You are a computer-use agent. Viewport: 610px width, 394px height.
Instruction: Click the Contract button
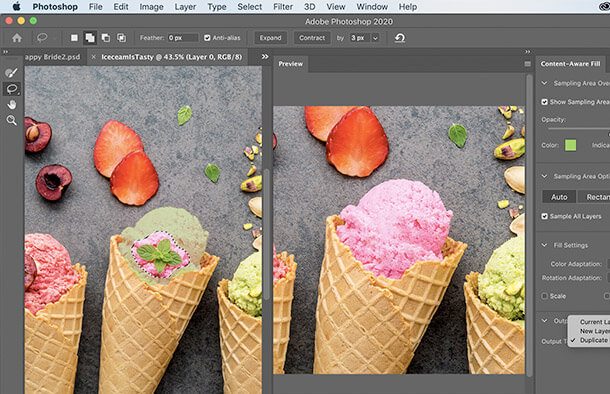[x=312, y=38]
